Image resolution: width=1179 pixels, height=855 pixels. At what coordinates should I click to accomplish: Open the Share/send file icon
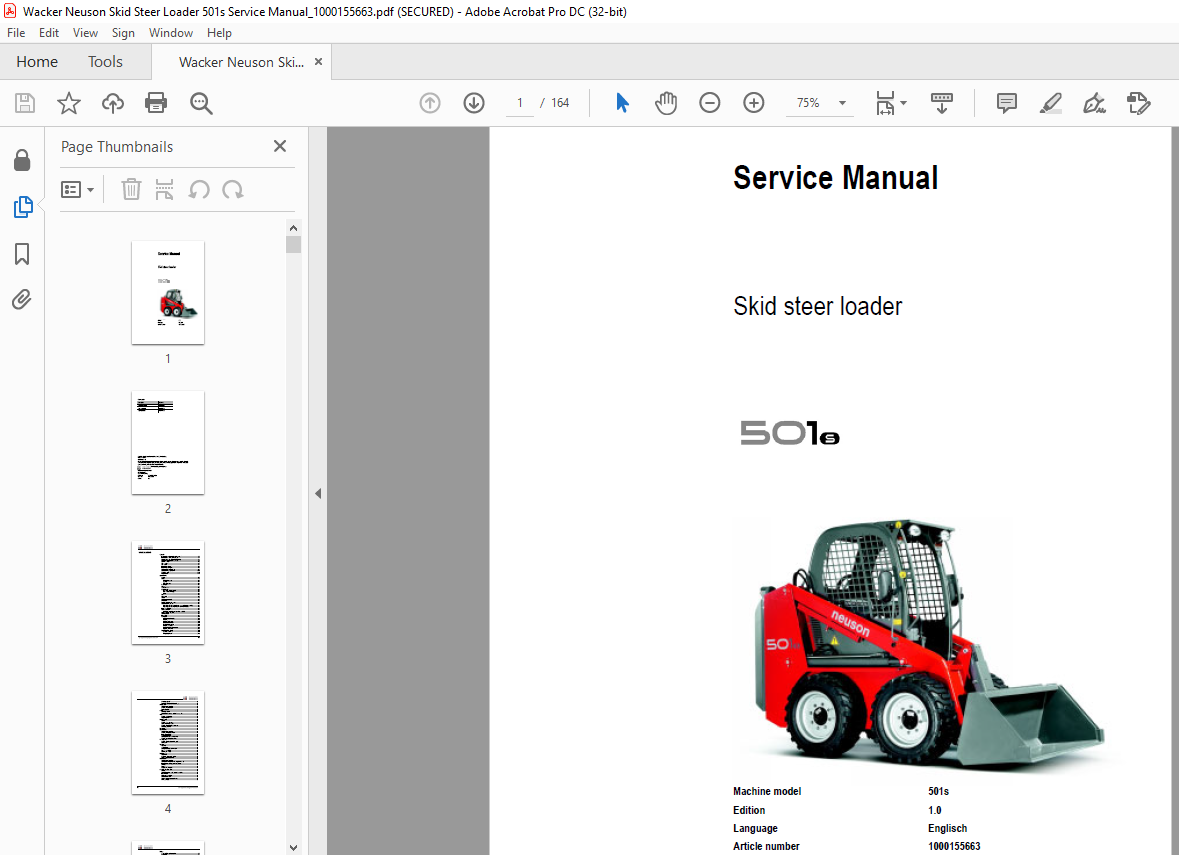(x=1138, y=103)
